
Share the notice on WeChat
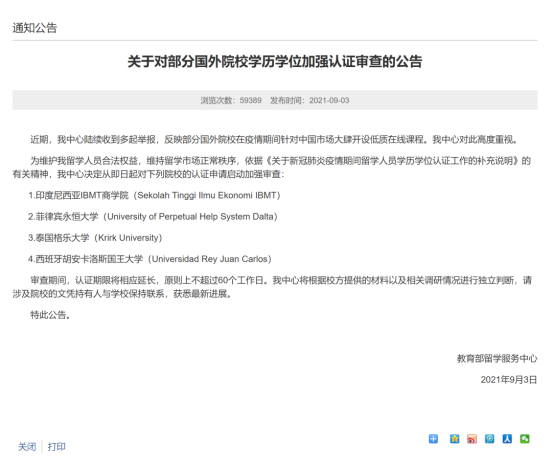[525, 439]
